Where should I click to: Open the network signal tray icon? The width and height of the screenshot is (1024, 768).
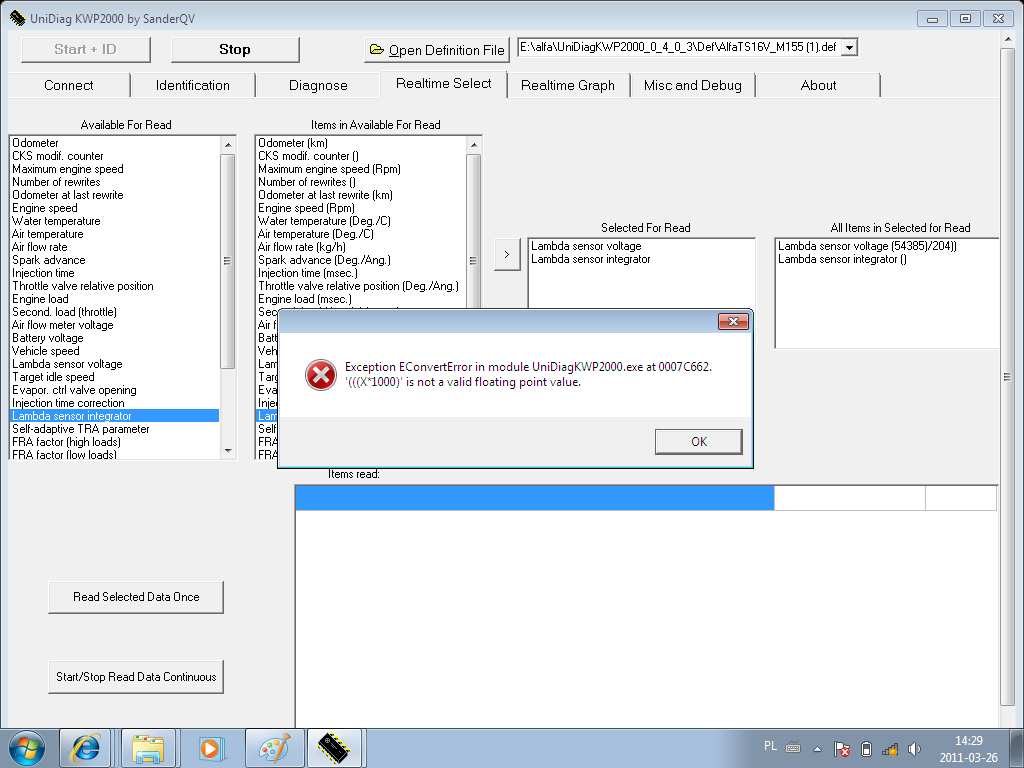click(x=890, y=748)
